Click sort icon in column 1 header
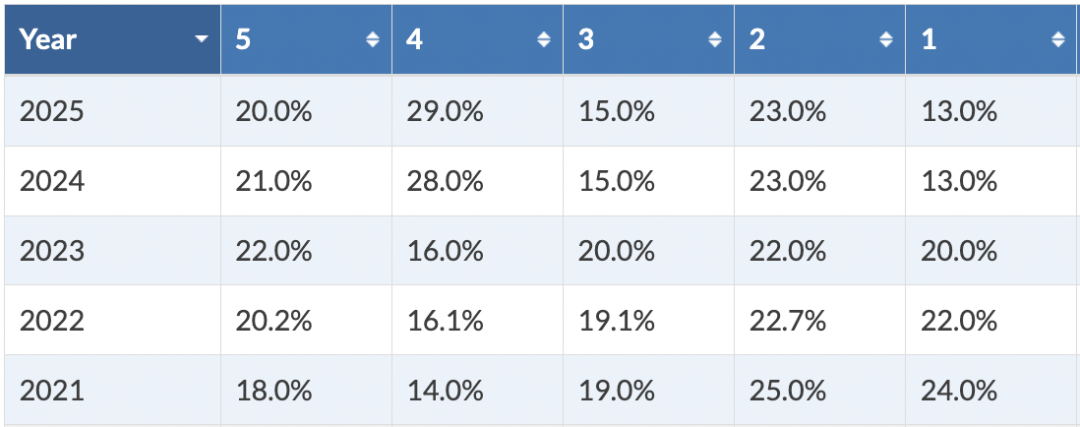This screenshot has width=1080, height=427. point(1057,40)
